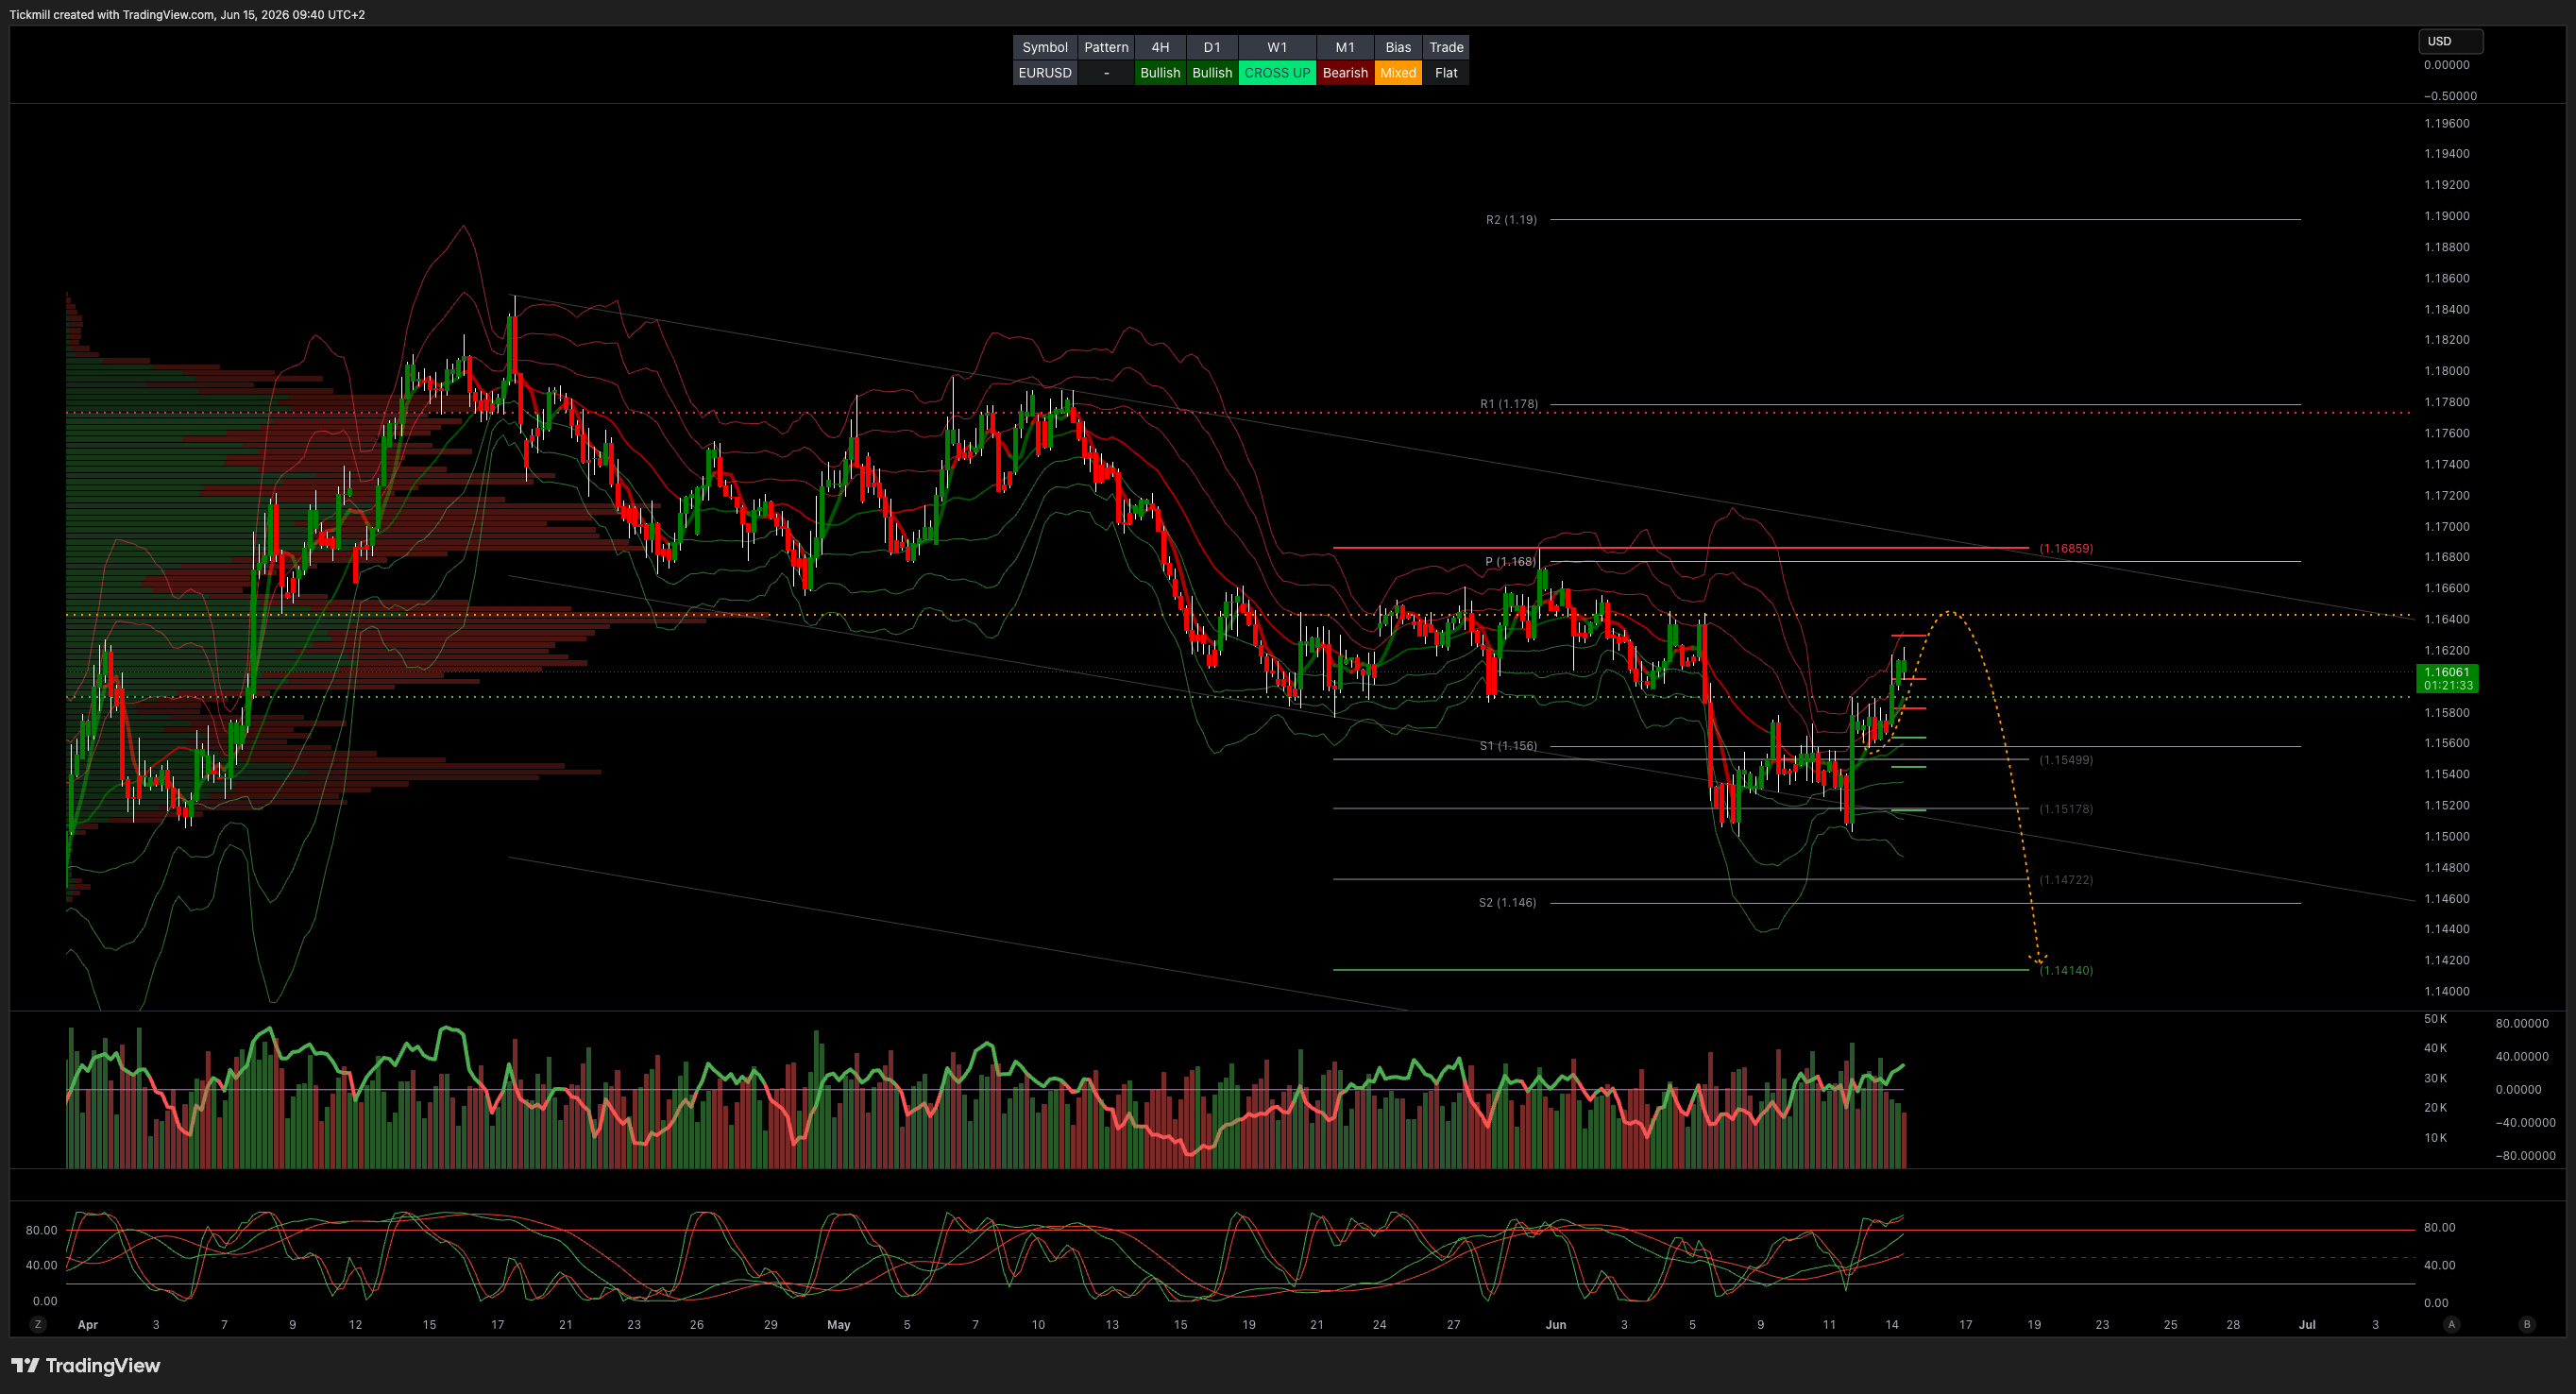Click the TradingView logo at bottom left

point(86,1365)
